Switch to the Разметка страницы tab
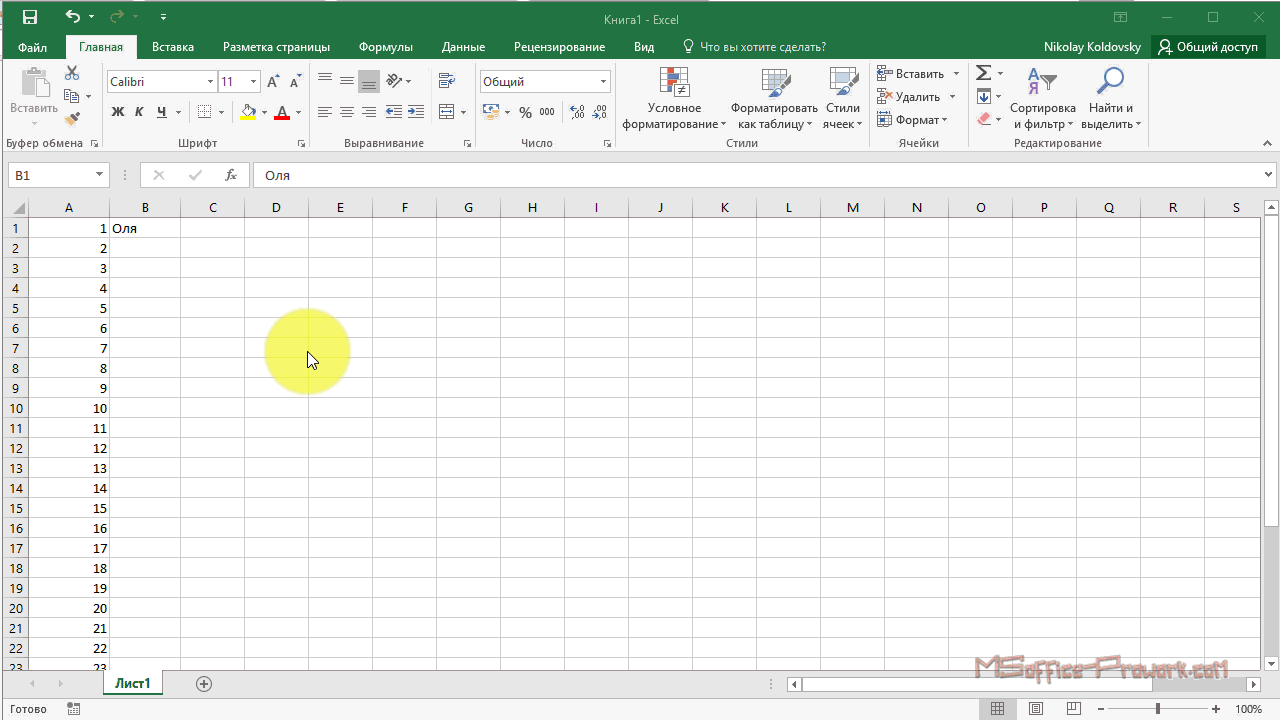 click(x=276, y=47)
